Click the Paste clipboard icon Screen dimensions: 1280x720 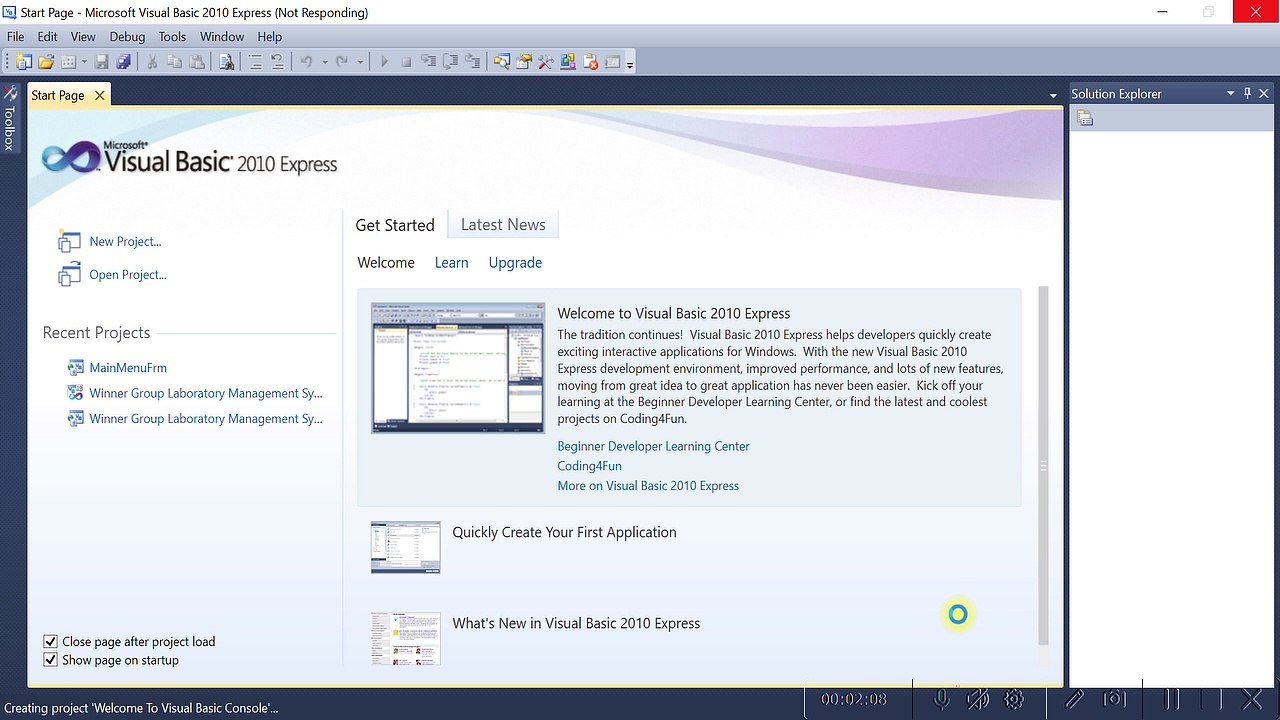click(197, 62)
